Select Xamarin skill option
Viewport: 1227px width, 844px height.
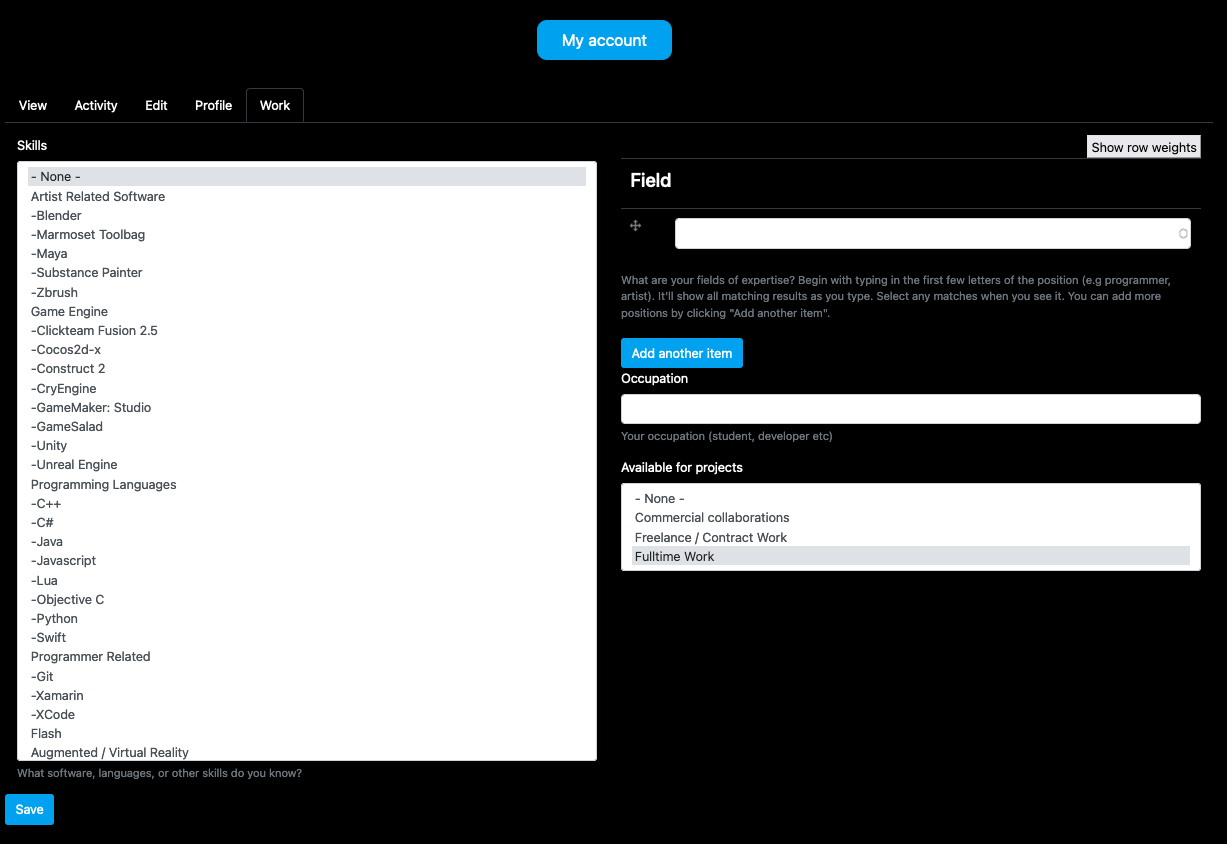click(x=307, y=696)
